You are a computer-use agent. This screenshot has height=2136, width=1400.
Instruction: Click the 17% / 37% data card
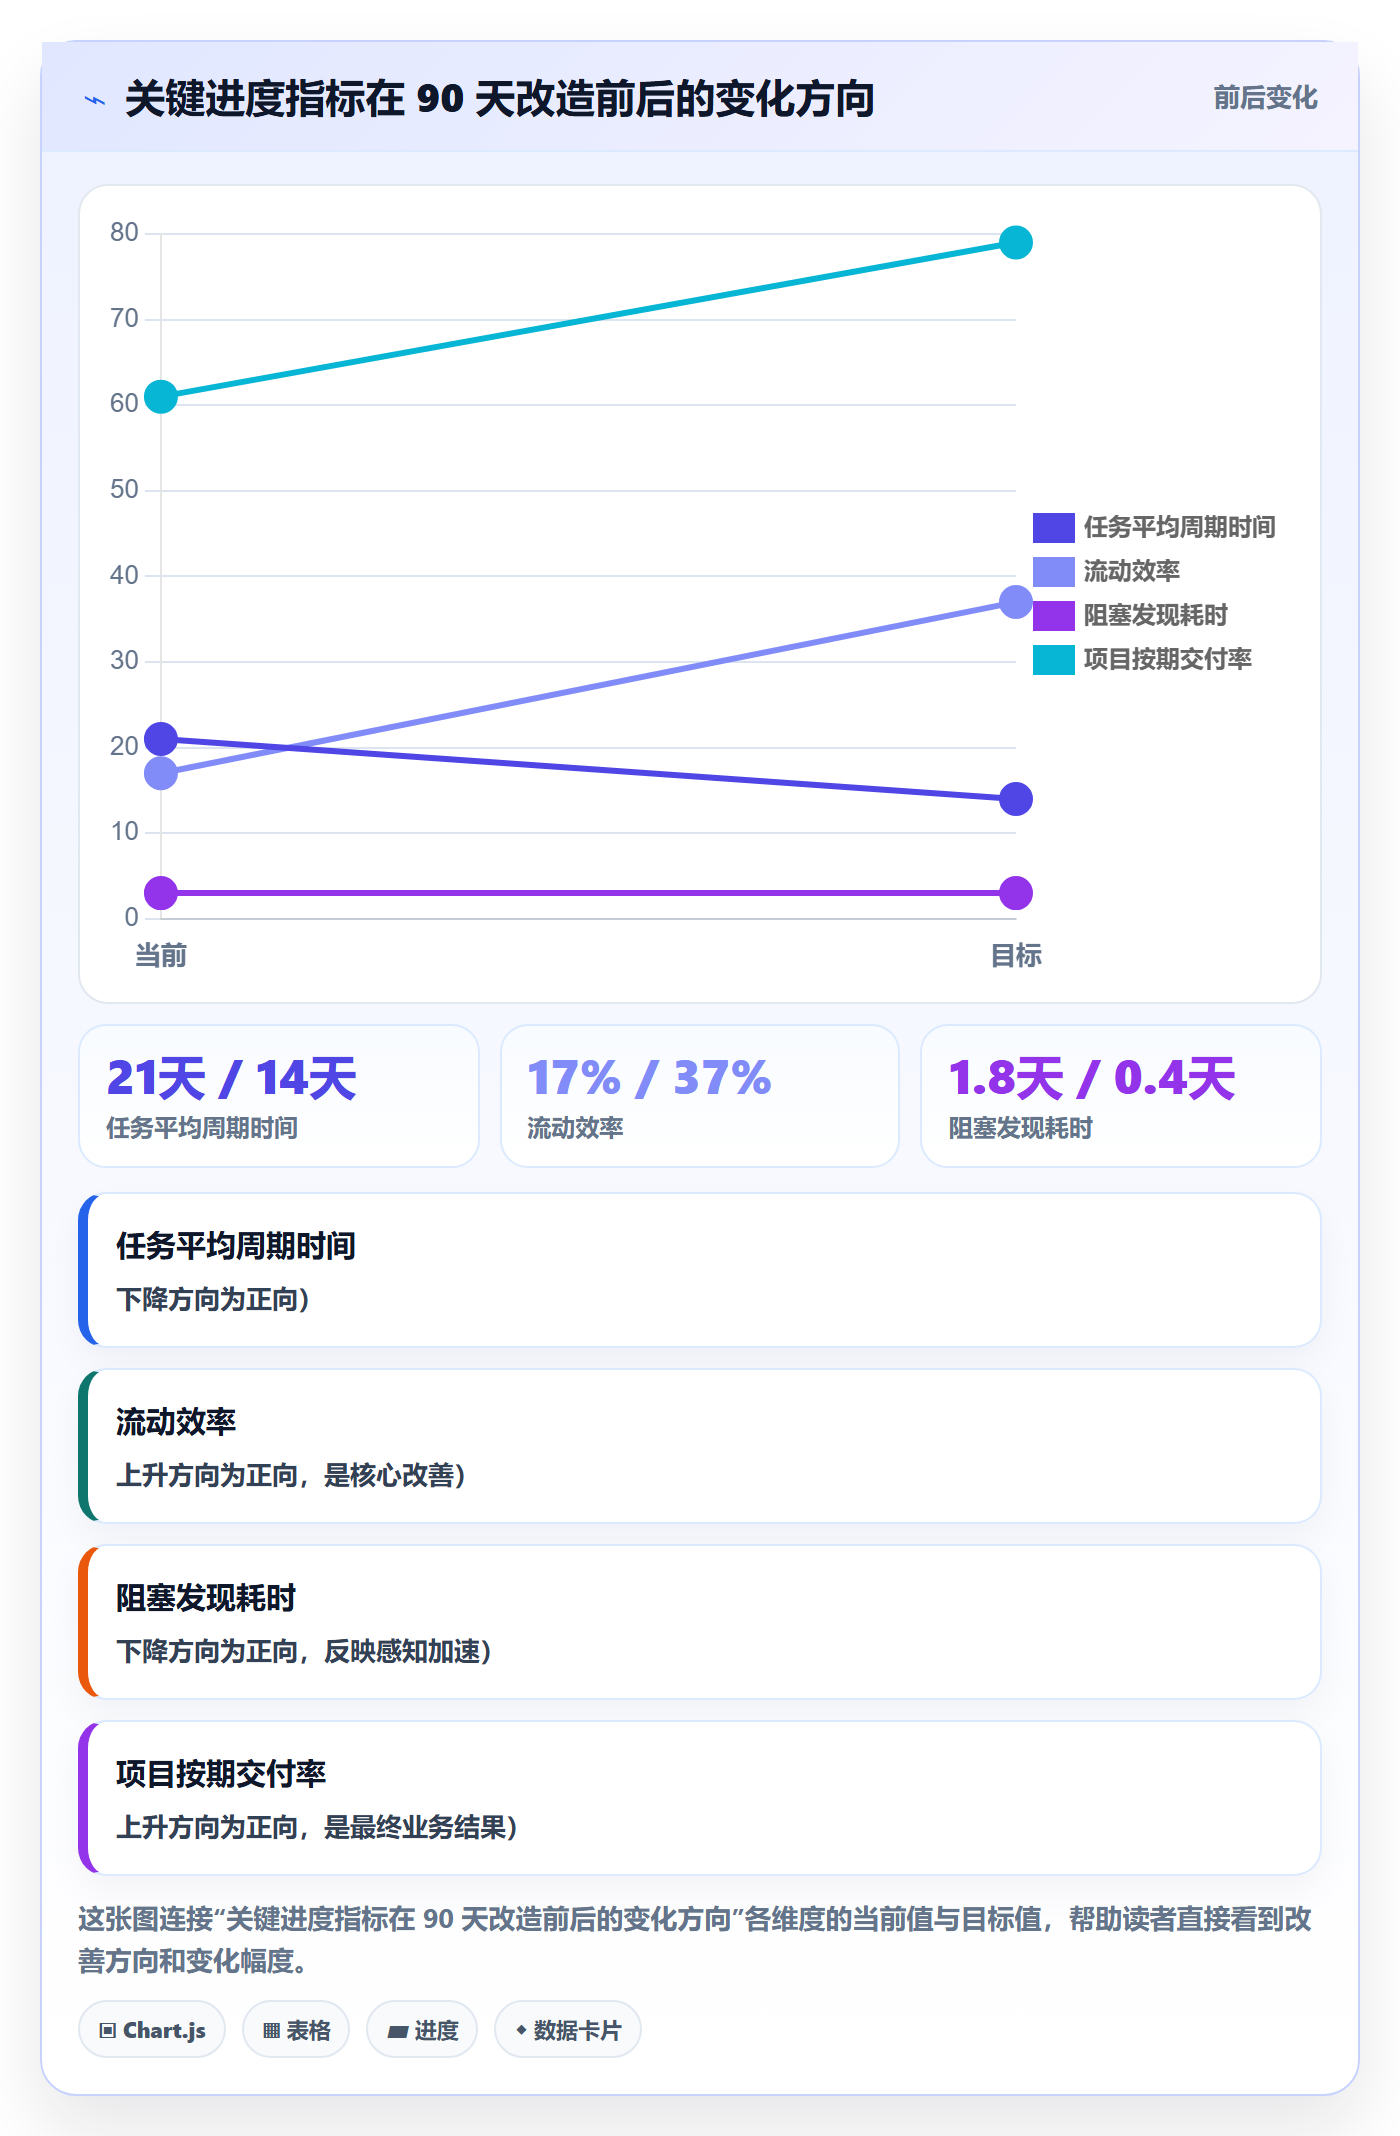click(x=700, y=1096)
